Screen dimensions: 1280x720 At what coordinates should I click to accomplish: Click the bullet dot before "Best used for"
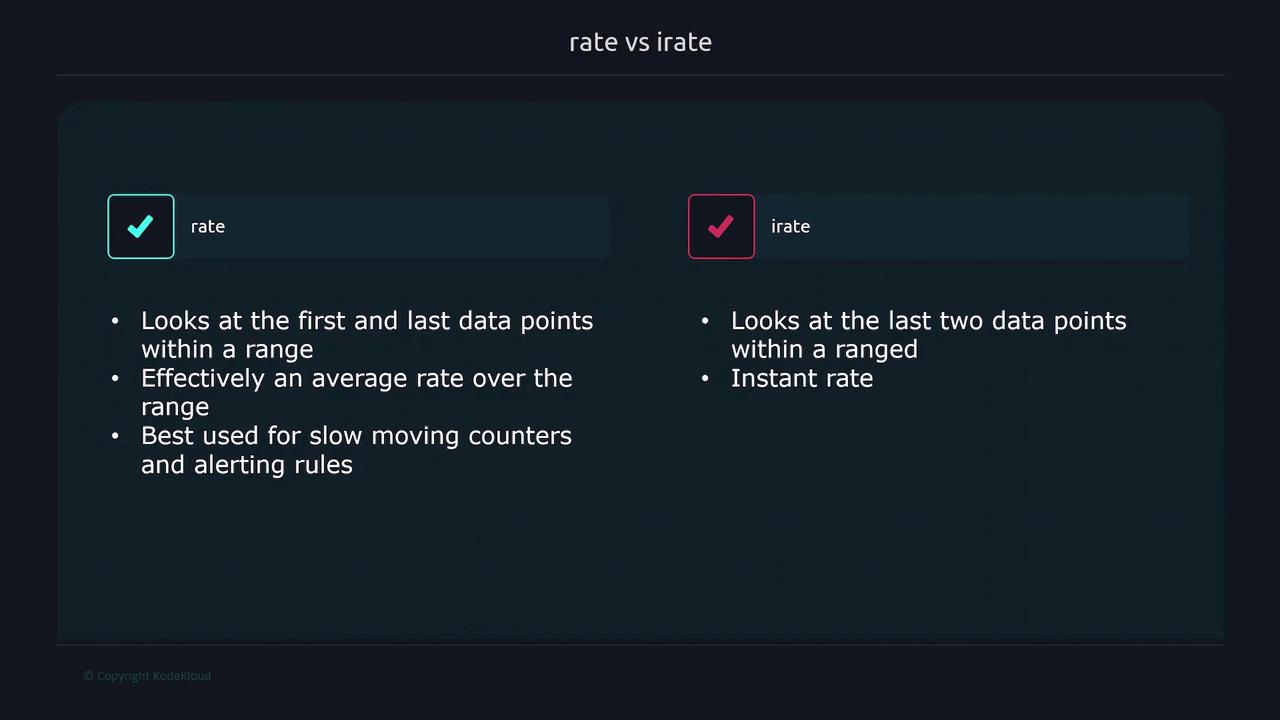115,436
